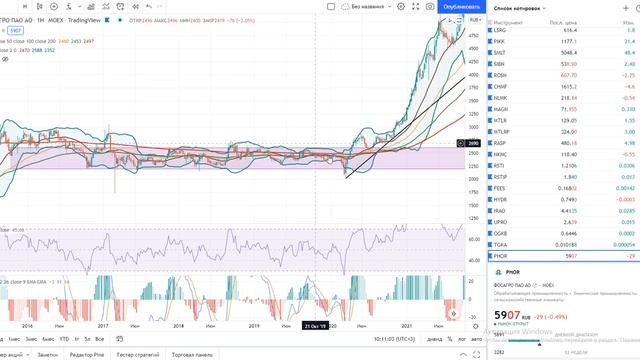
Task: Open the financials bar-chart icon
Action: pos(91,7)
